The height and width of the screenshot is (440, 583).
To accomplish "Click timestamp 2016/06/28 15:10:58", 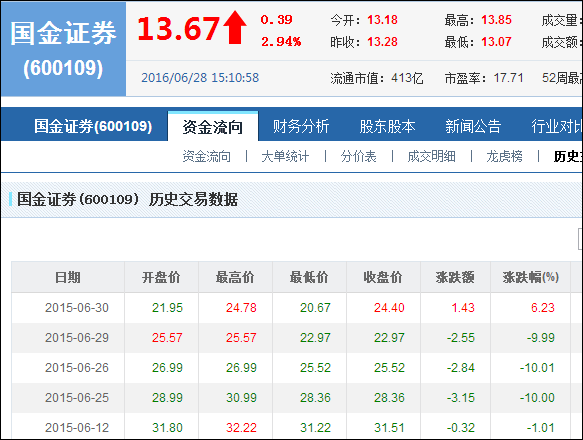I will point(200,78).
